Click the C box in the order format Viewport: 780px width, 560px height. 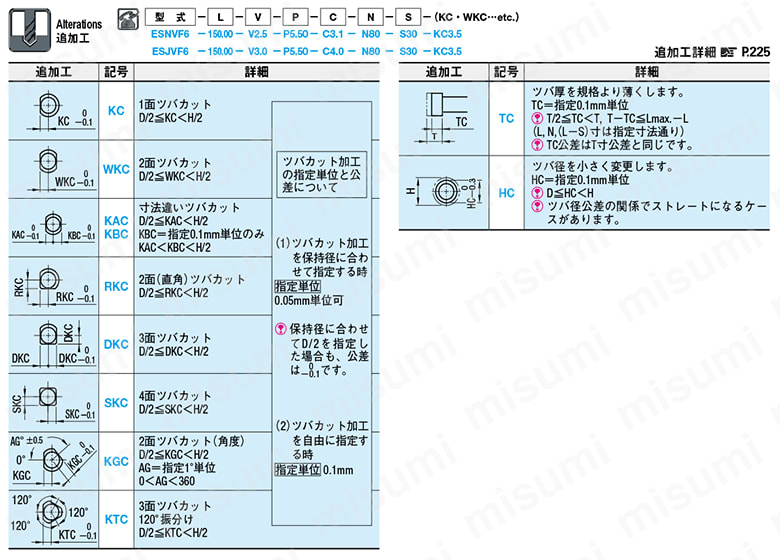point(333,17)
